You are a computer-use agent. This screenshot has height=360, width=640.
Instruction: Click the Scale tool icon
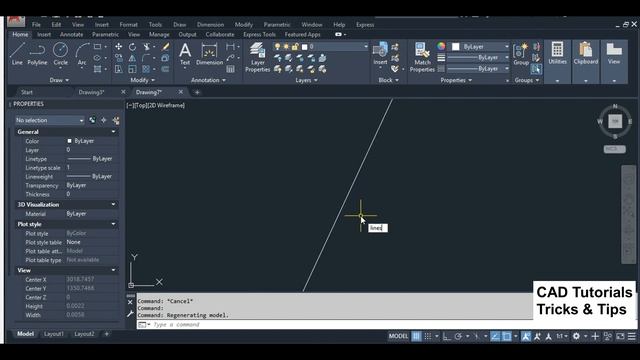pyautogui.click(x=132, y=69)
